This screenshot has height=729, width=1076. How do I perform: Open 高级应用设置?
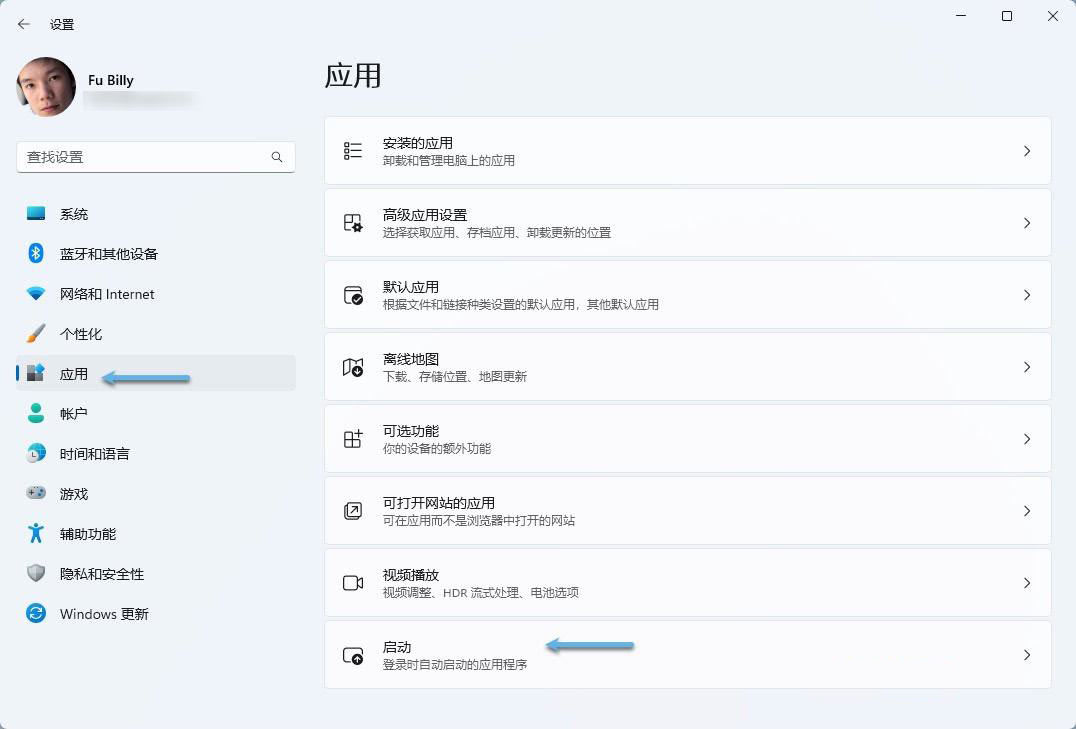(687, 222)
